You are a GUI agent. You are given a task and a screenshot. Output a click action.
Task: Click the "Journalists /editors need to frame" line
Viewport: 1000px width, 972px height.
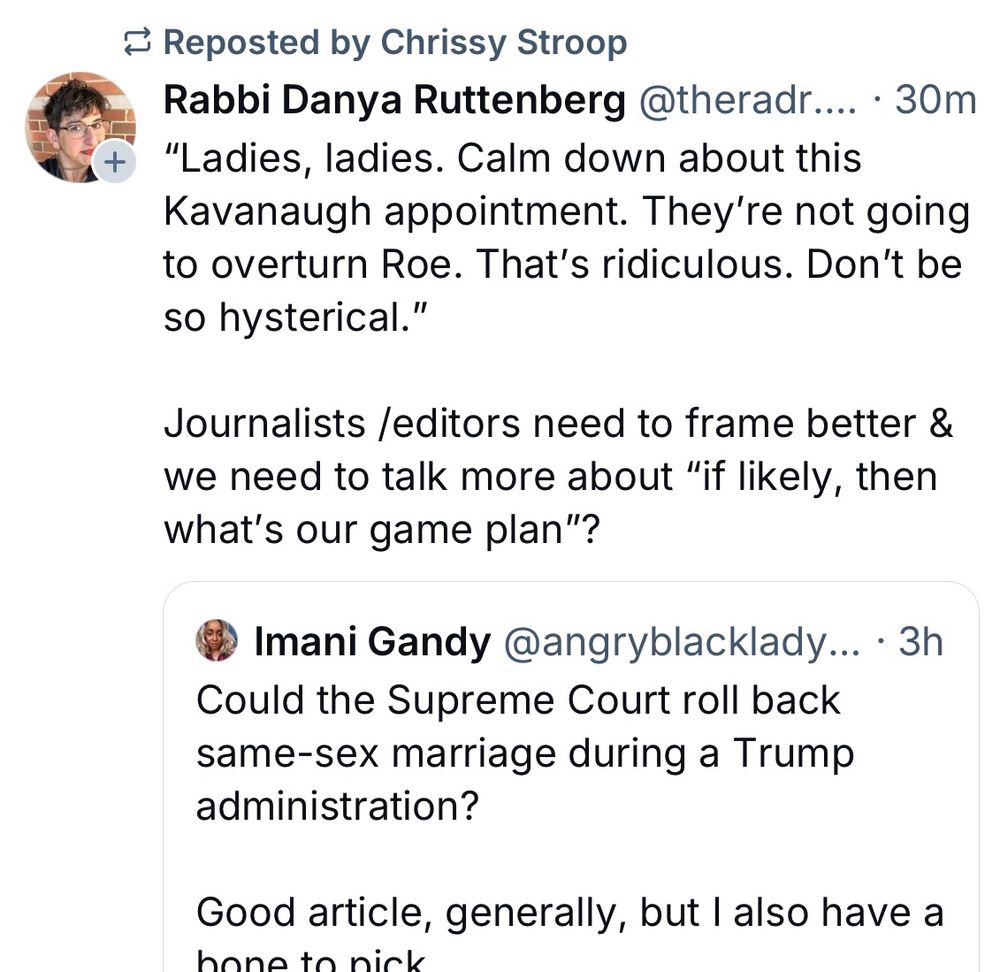point(558,423)
